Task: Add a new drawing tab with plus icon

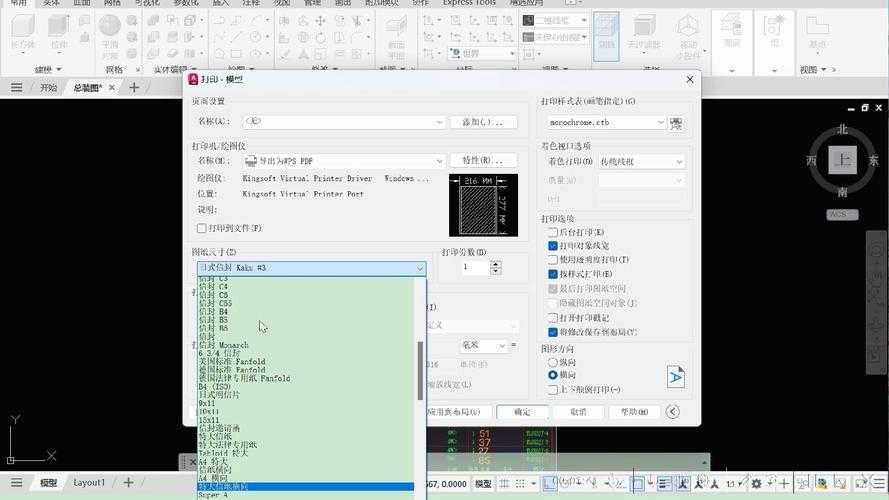Action: 134,88
